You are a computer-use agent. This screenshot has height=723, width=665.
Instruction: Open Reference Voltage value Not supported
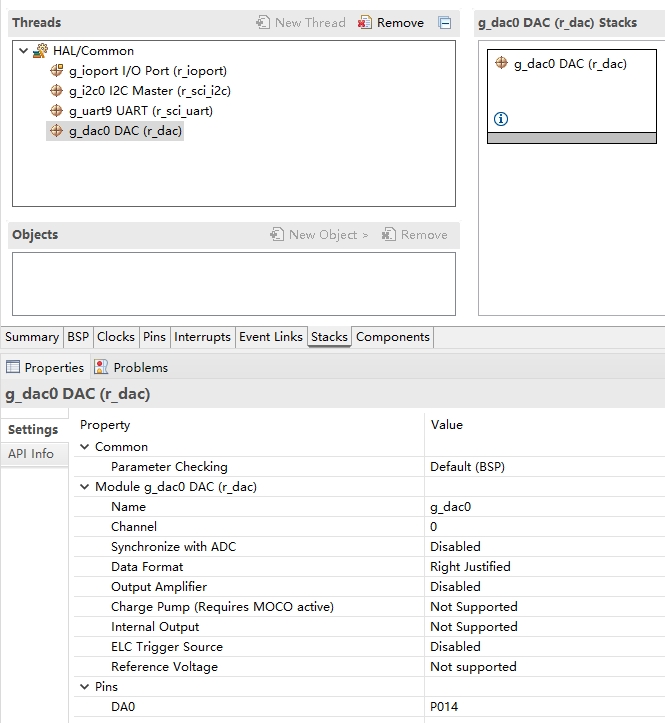tap(545, 667)
